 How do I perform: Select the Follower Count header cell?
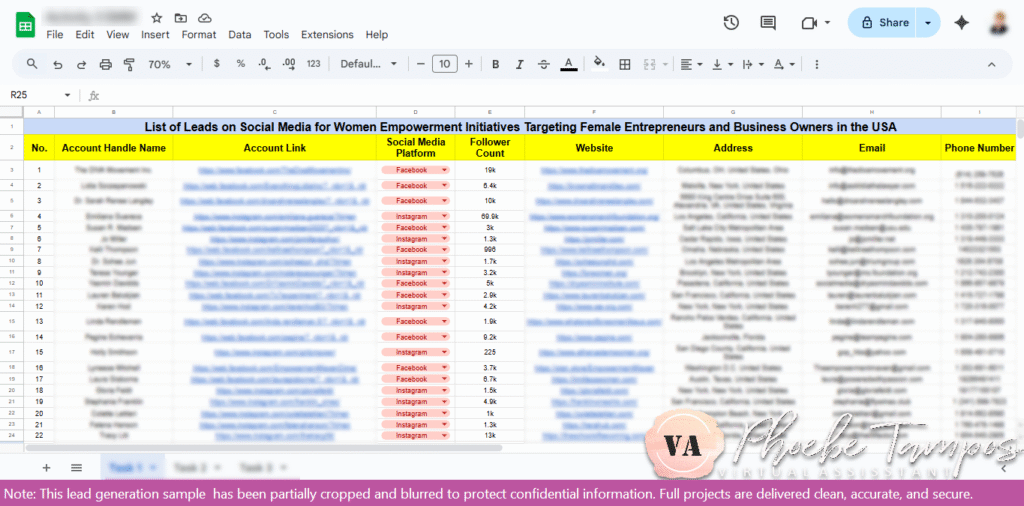(490, 148)
